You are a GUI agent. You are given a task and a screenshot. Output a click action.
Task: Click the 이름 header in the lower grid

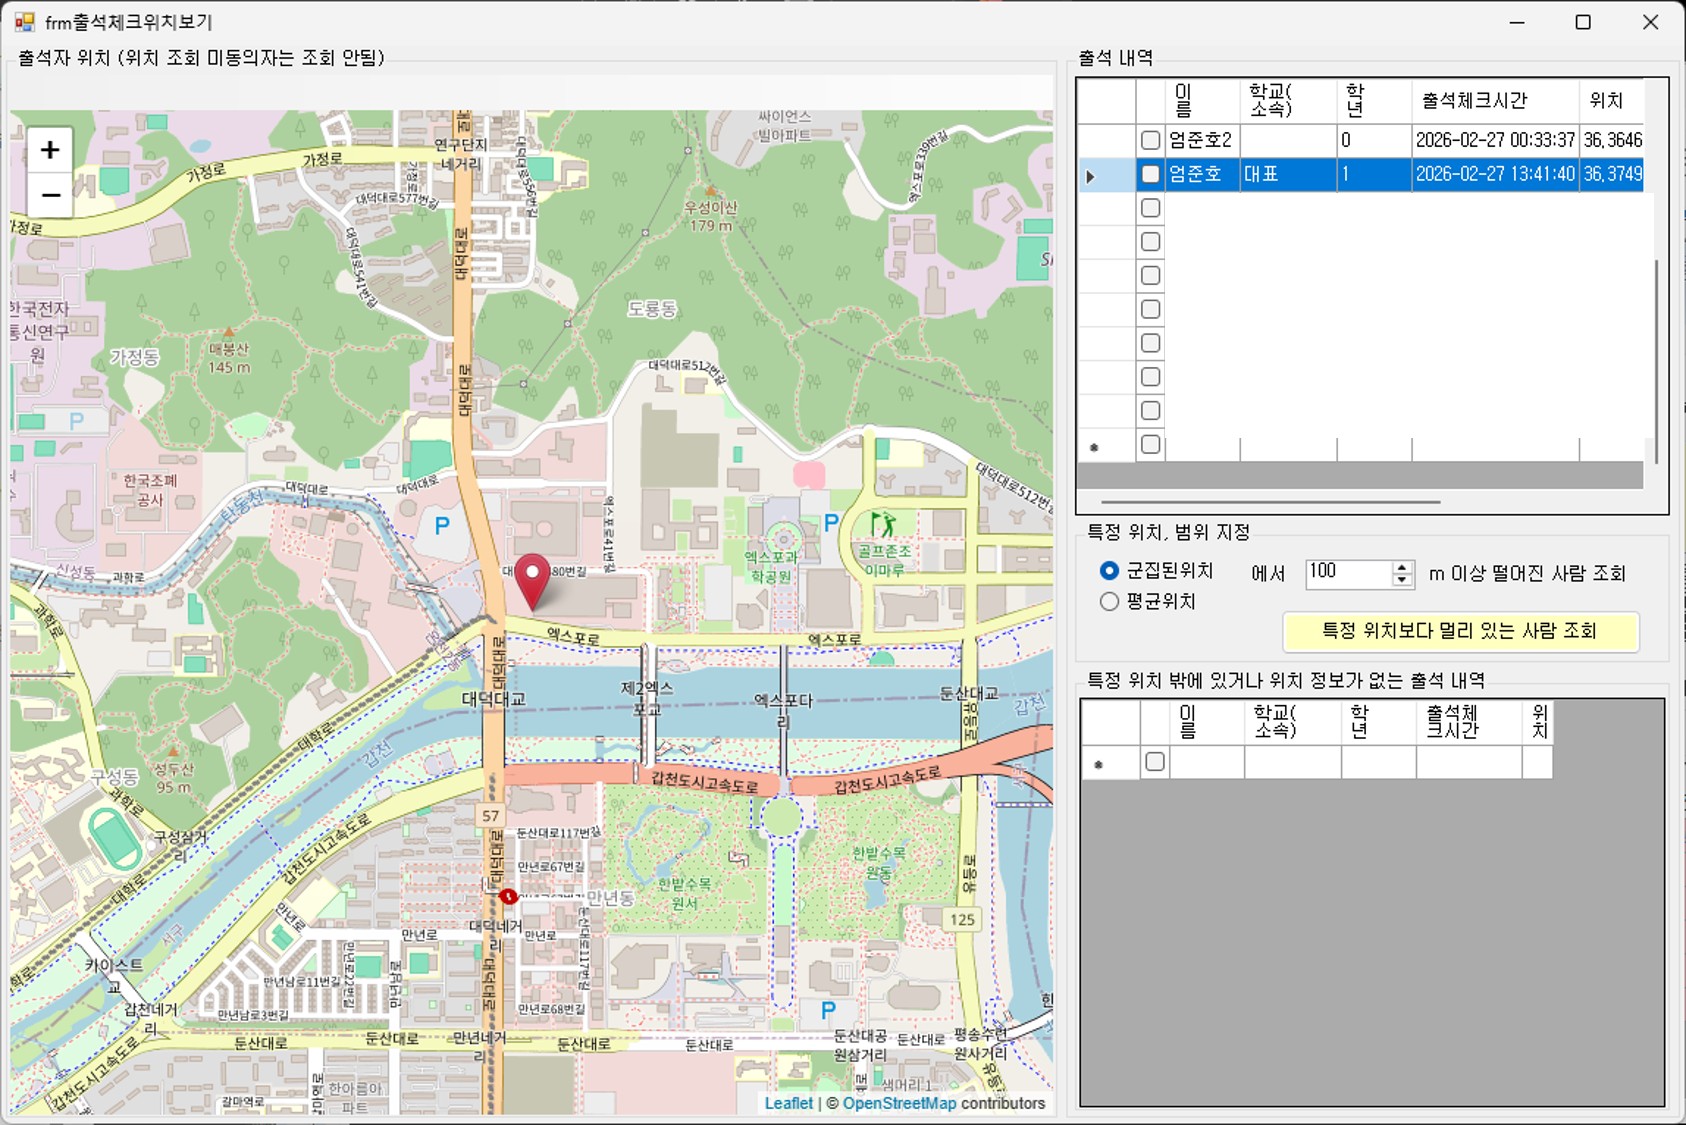click(x=1207, y=722)
